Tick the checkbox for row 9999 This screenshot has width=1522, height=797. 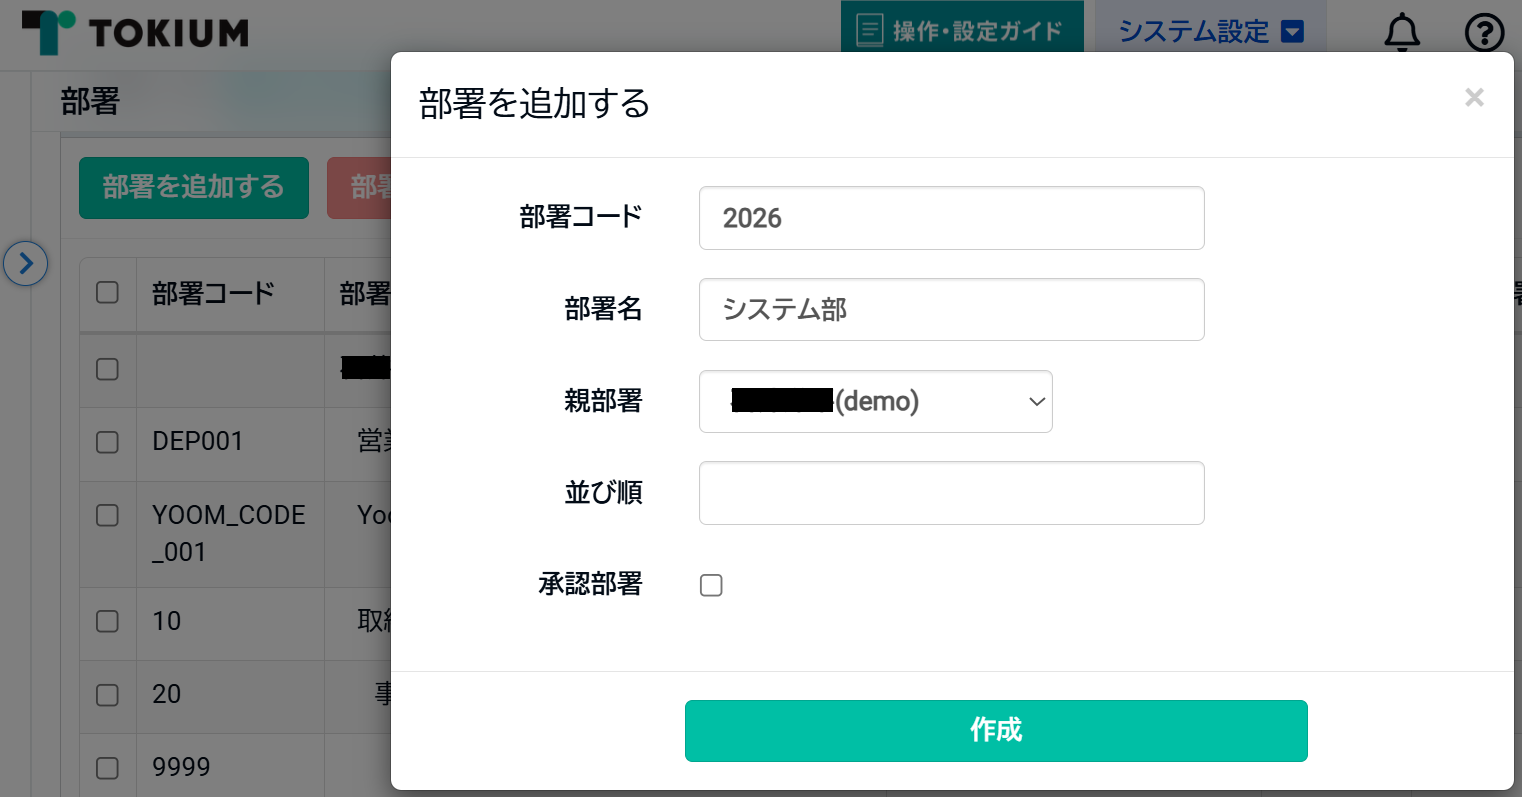[x=107, y=768]
